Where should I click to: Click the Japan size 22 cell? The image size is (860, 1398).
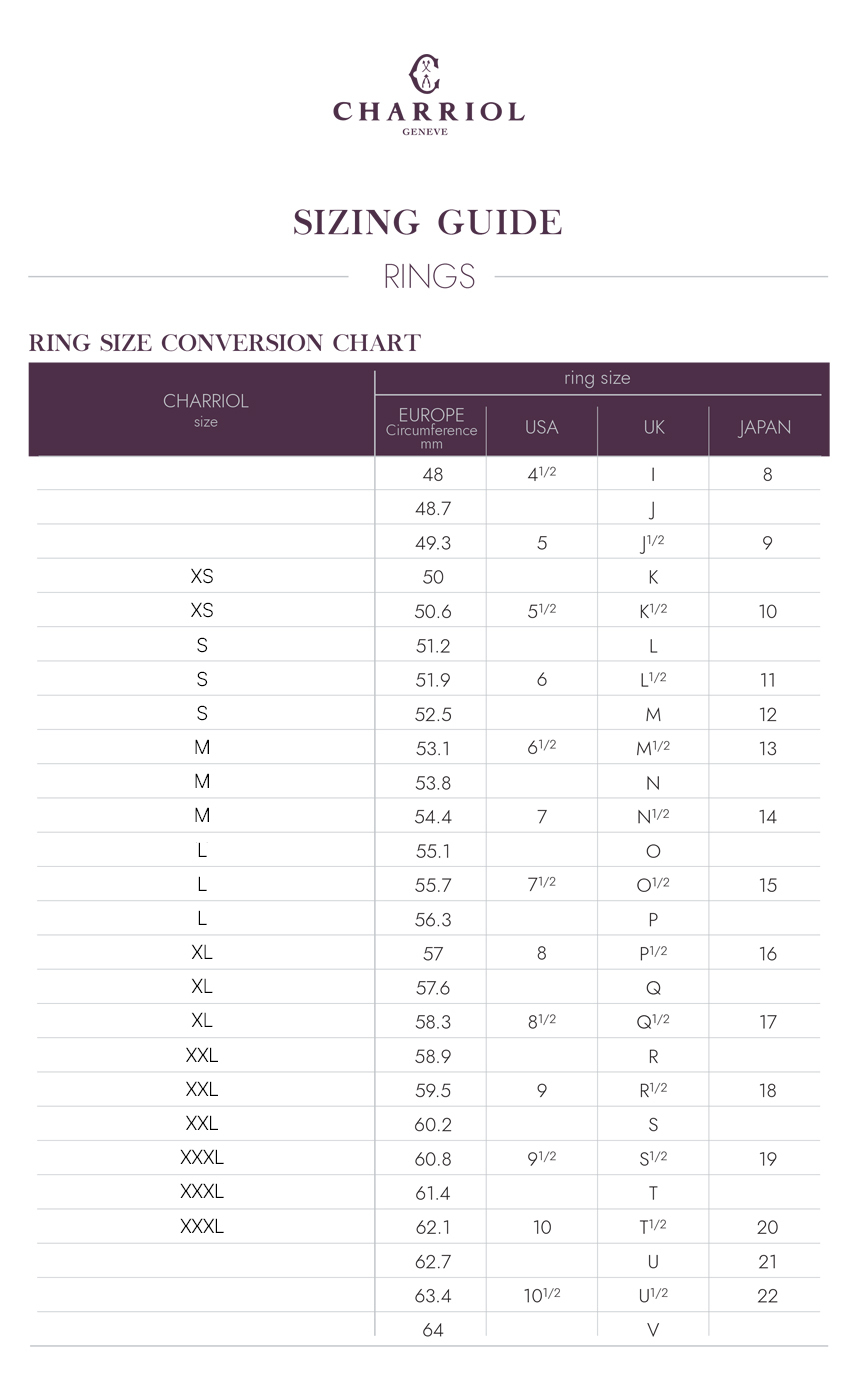pyautogui.click(x=767, y=1296)
